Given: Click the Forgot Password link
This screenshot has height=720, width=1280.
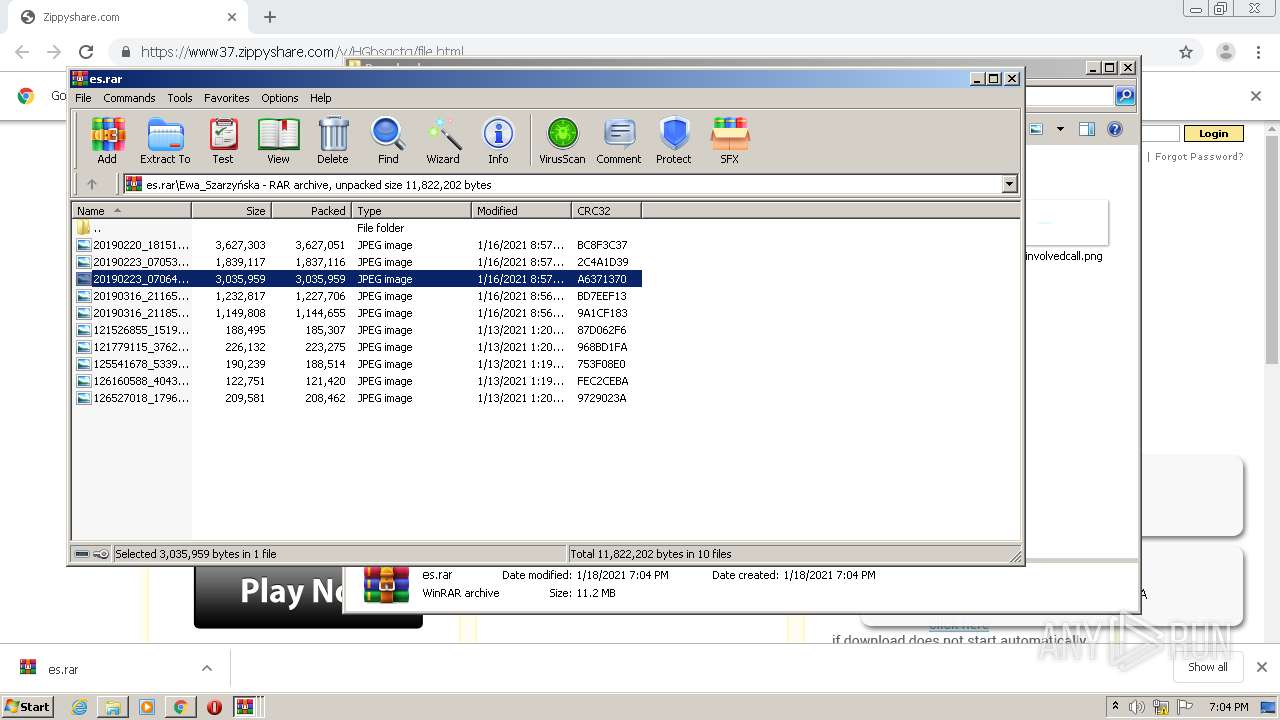Looking at the screenshot, I should [x=1199, y=156].
